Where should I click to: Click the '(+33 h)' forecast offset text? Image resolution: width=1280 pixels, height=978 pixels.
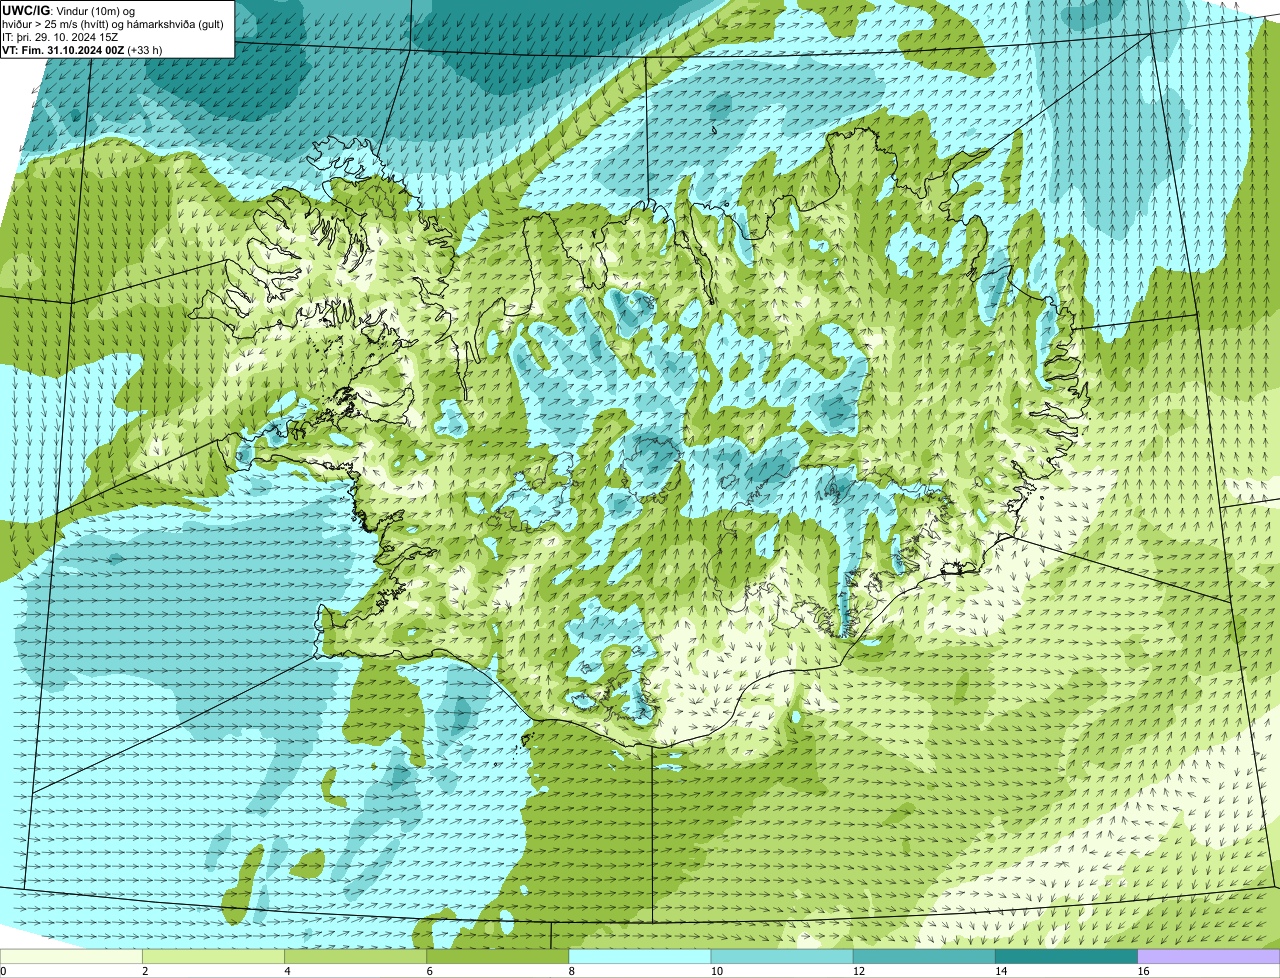146,49
